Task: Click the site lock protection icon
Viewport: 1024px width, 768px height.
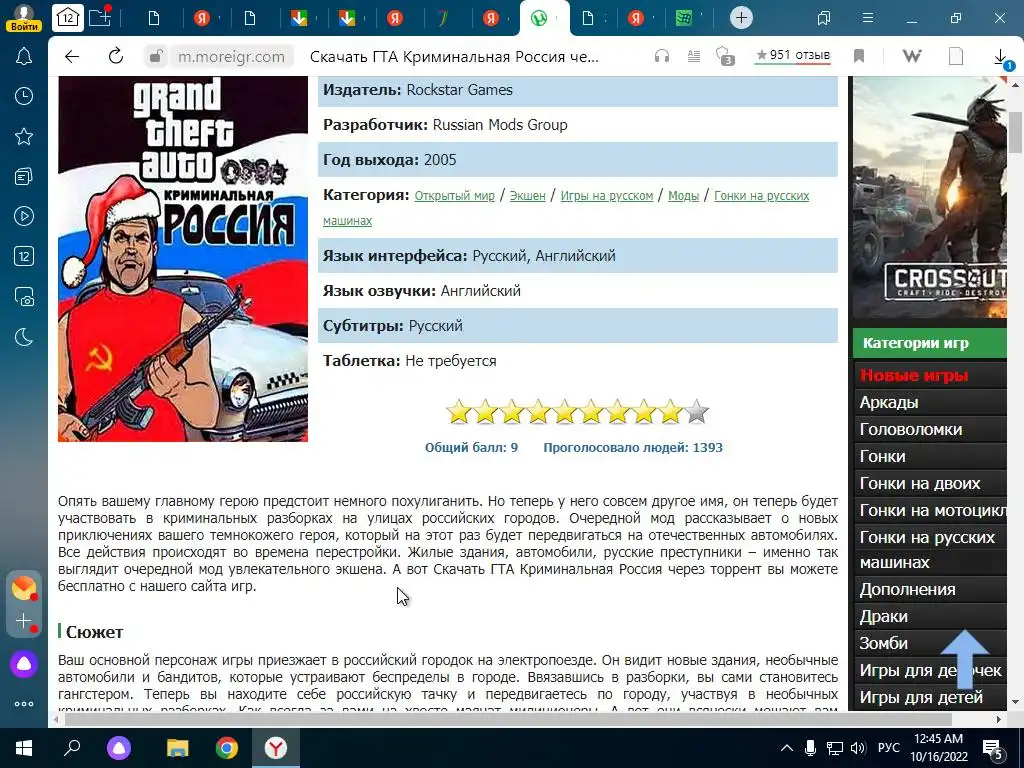Action: point(155,57)
